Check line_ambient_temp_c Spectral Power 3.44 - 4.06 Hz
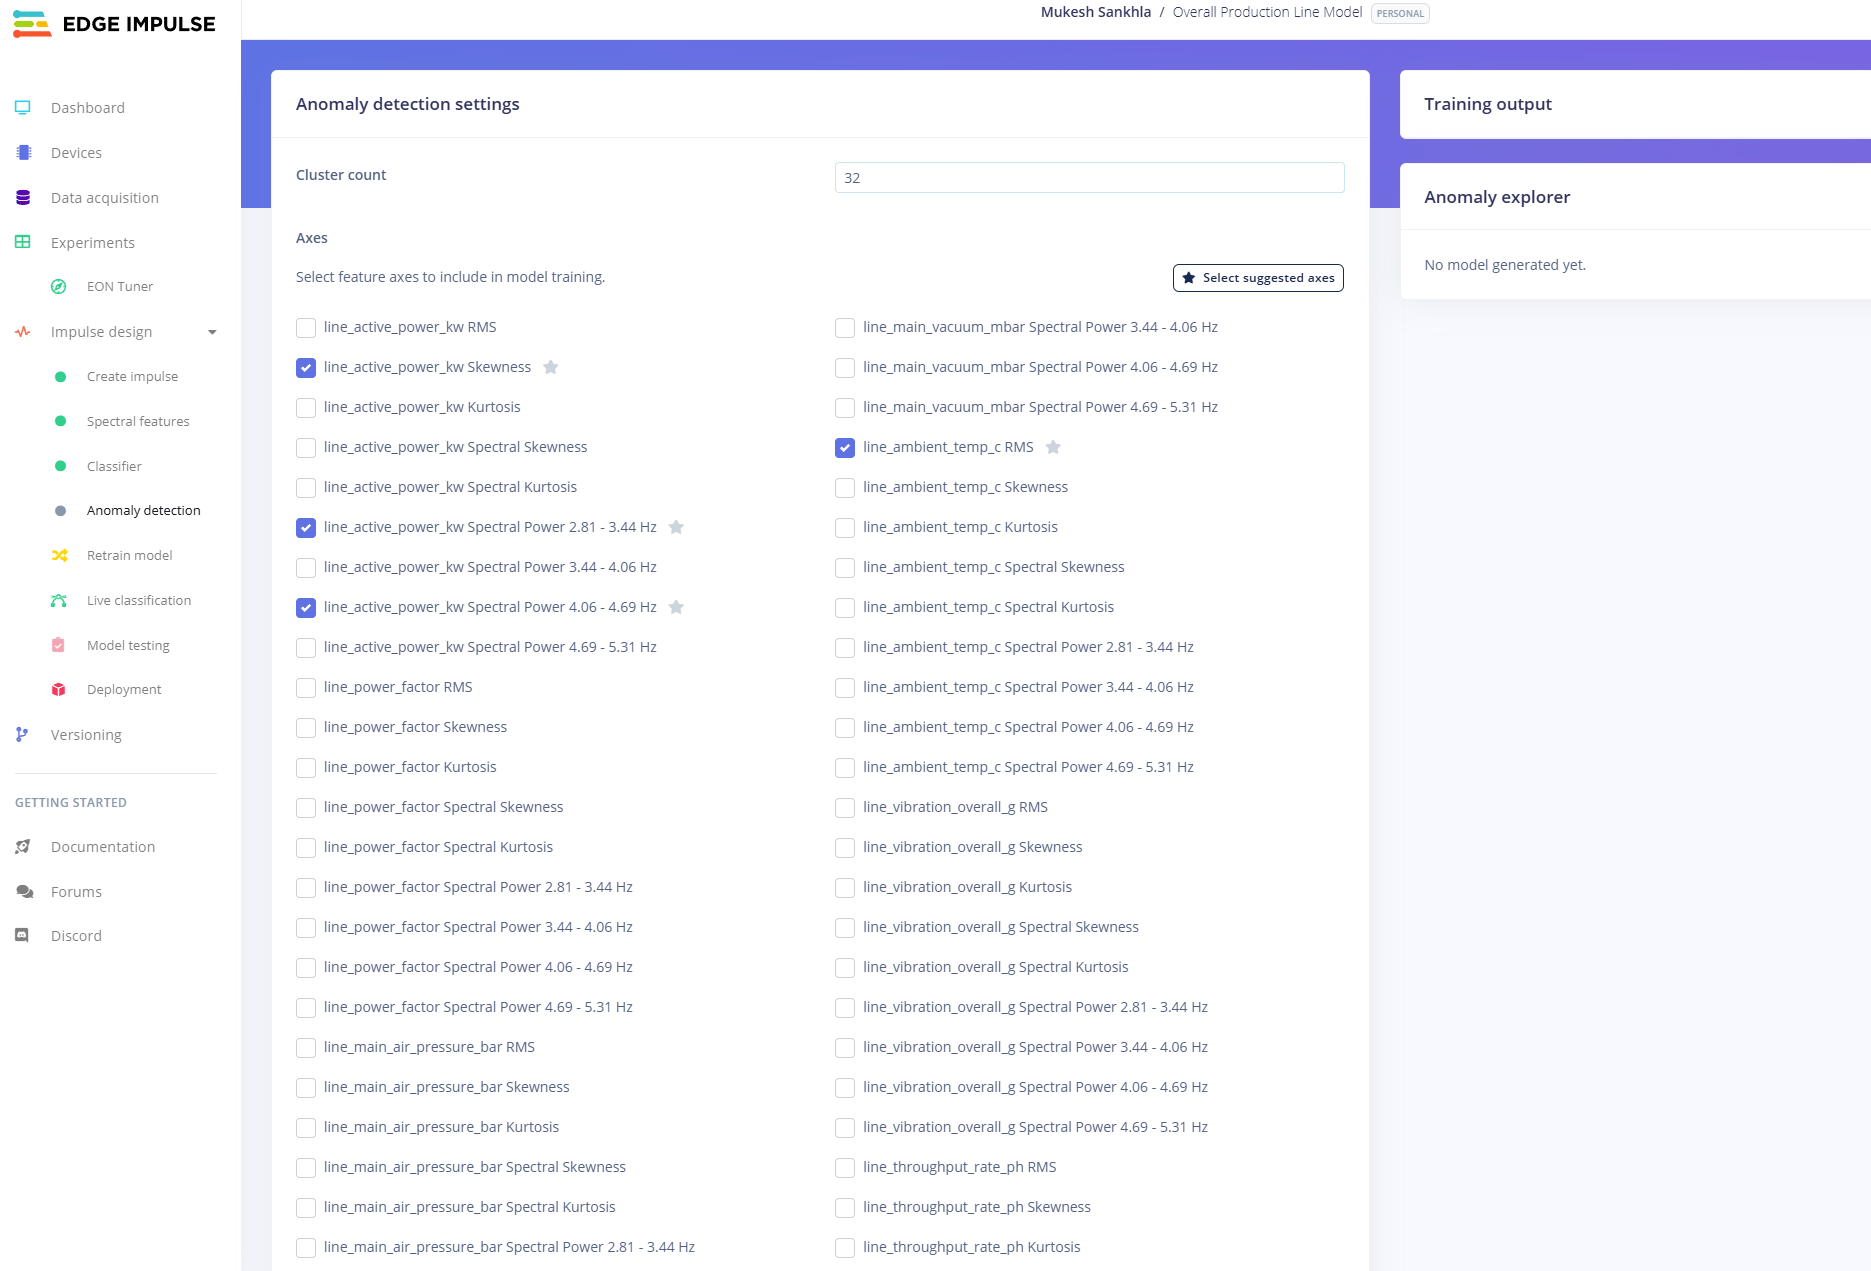The image size is (1871, 1271). coord(845,687)
